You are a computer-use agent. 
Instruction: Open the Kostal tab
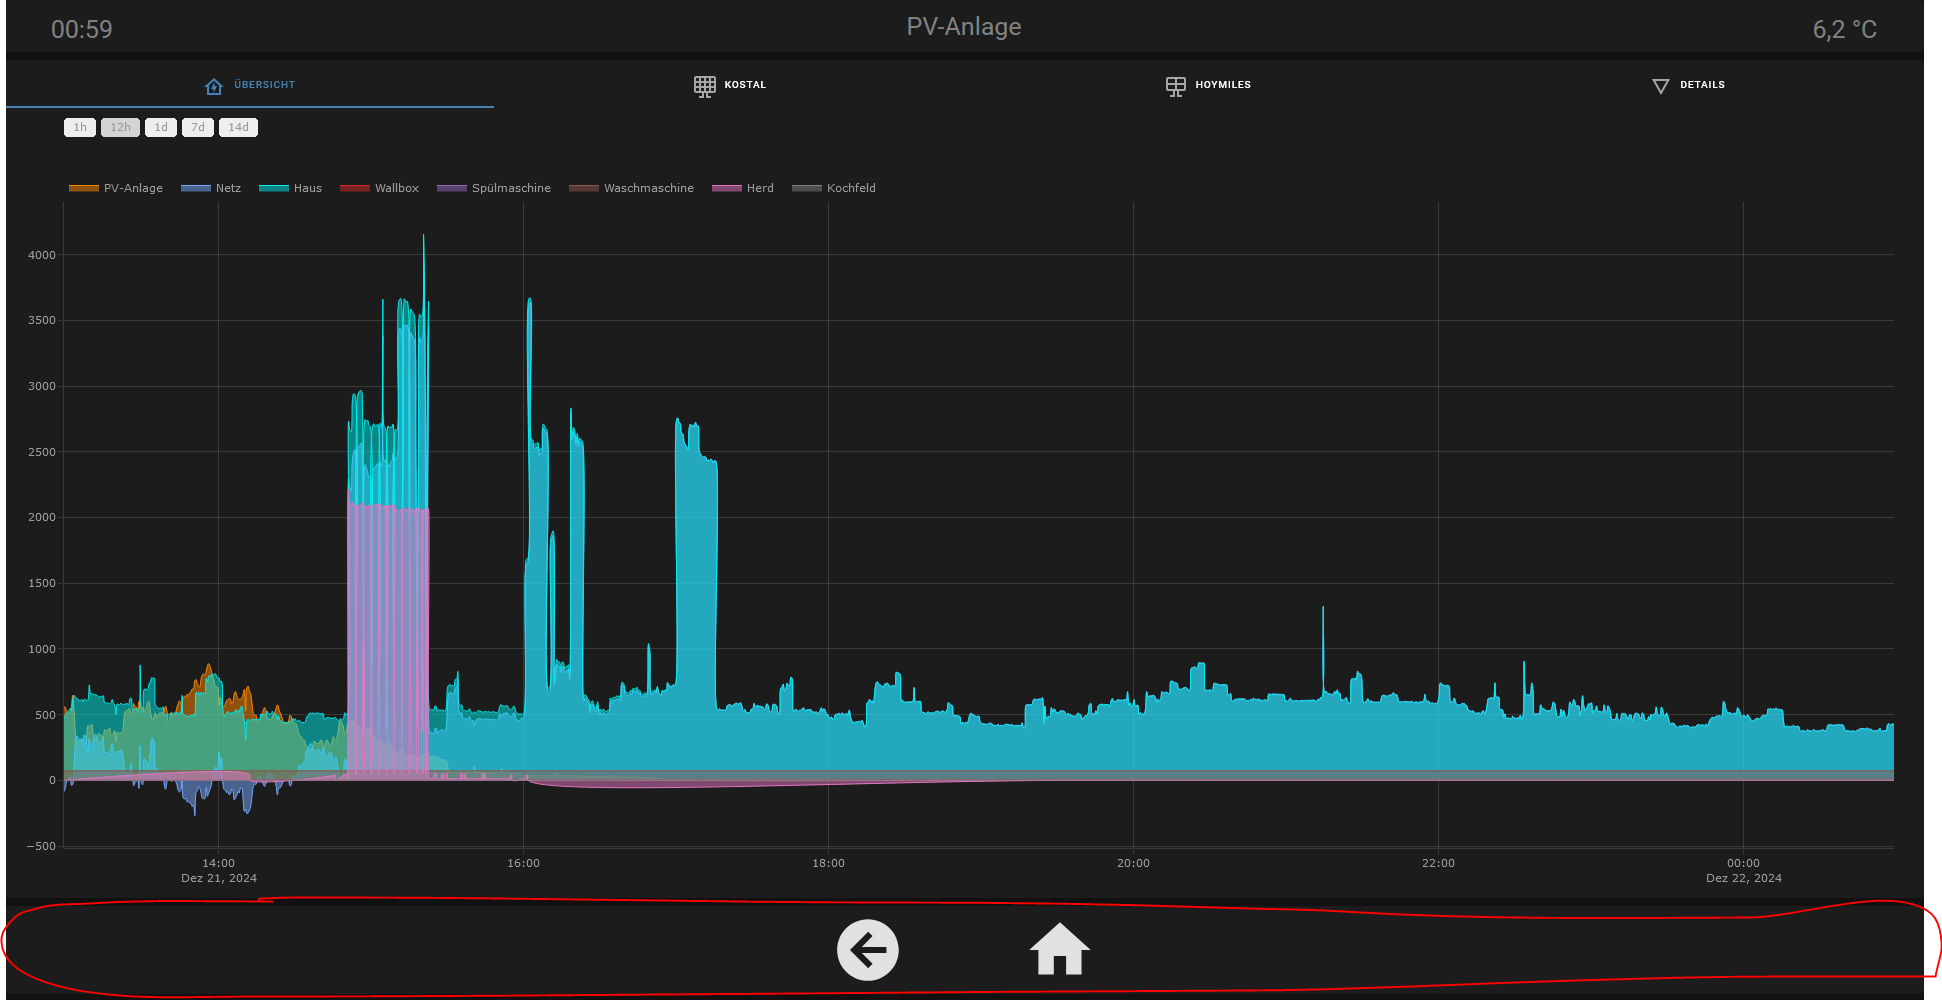click(x=744, y=85)
